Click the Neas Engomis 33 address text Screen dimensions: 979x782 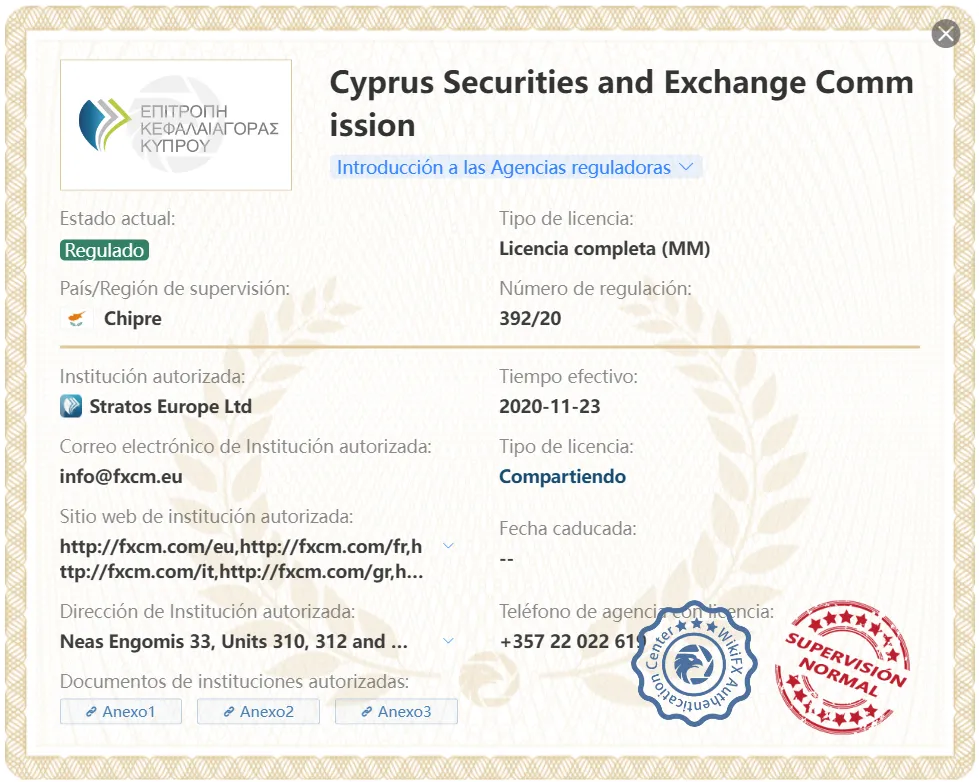coord(234,641)
